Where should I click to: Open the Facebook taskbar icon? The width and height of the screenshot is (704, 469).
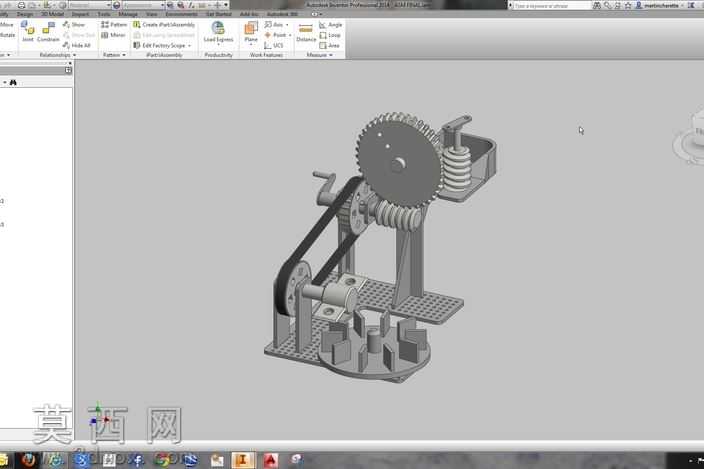pyautogui.click(x=137, y=460)
